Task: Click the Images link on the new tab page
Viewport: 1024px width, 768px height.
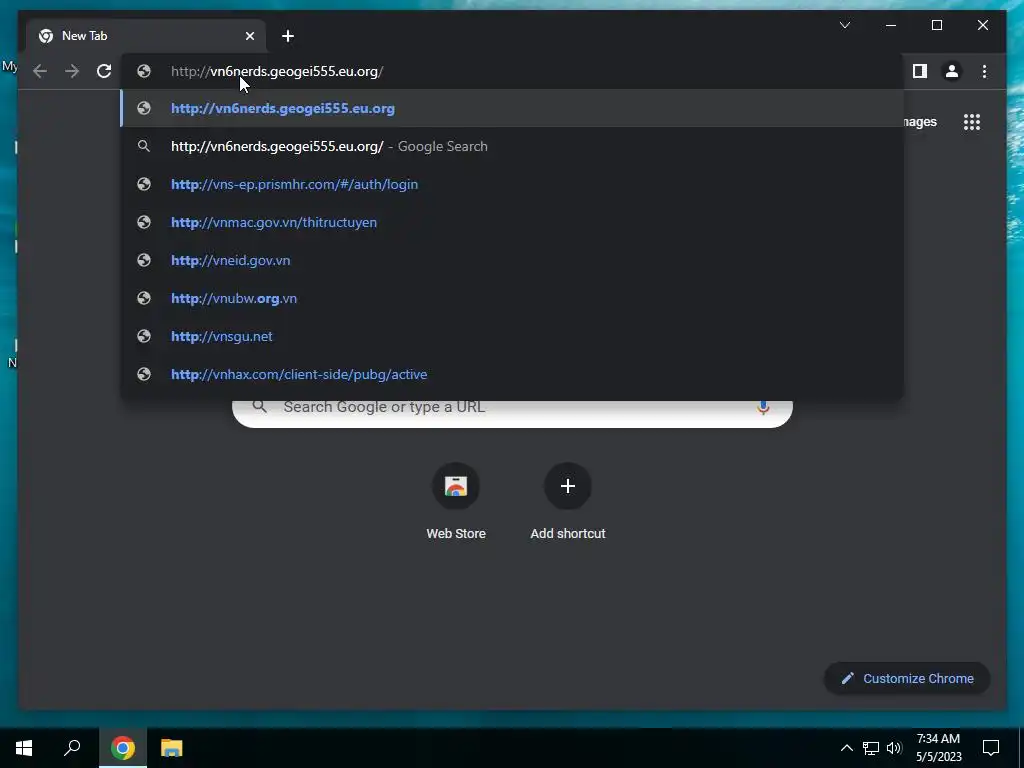Action: pyautogui.click(x=920, y=122)
